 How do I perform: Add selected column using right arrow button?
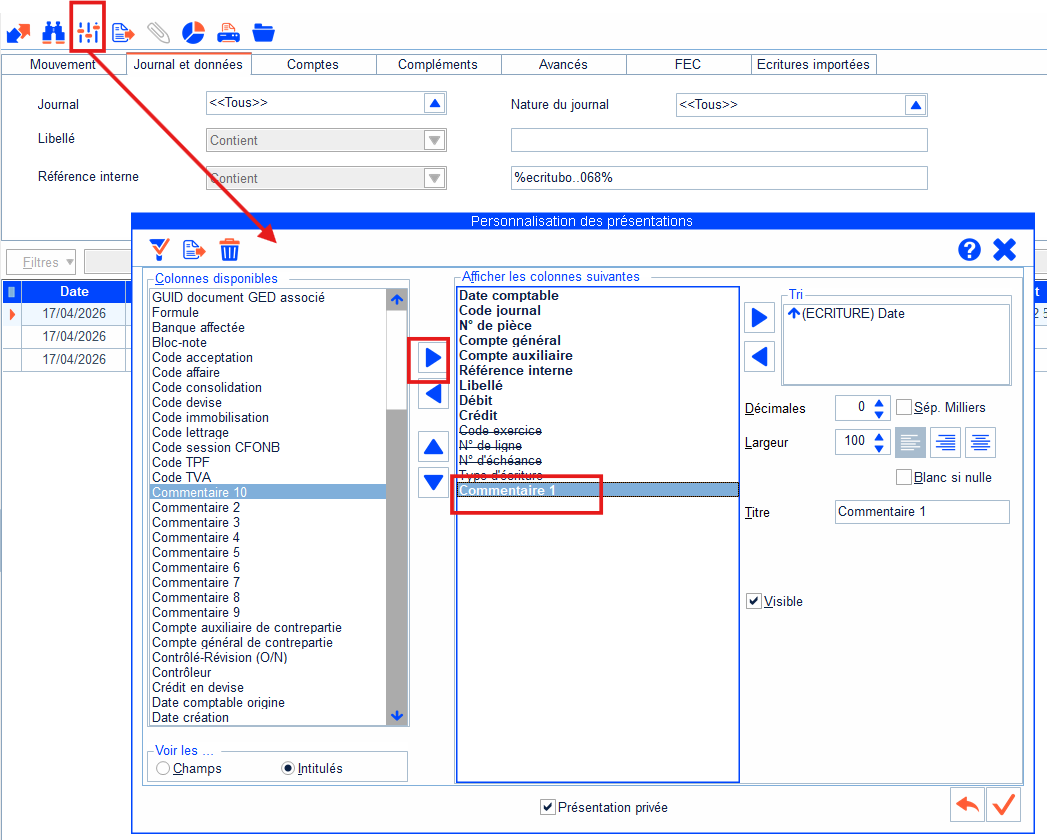(x=433, y=359)
